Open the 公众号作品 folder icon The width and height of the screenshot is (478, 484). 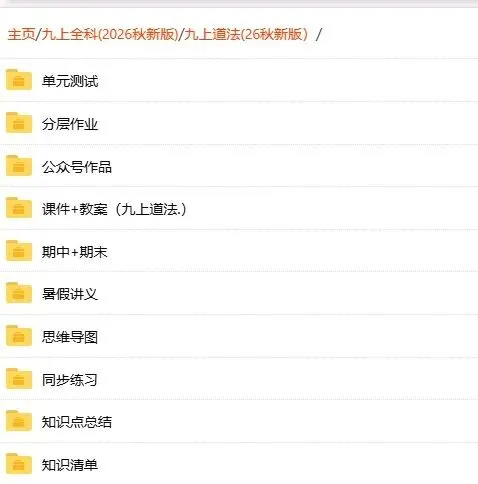coord(19,165)
